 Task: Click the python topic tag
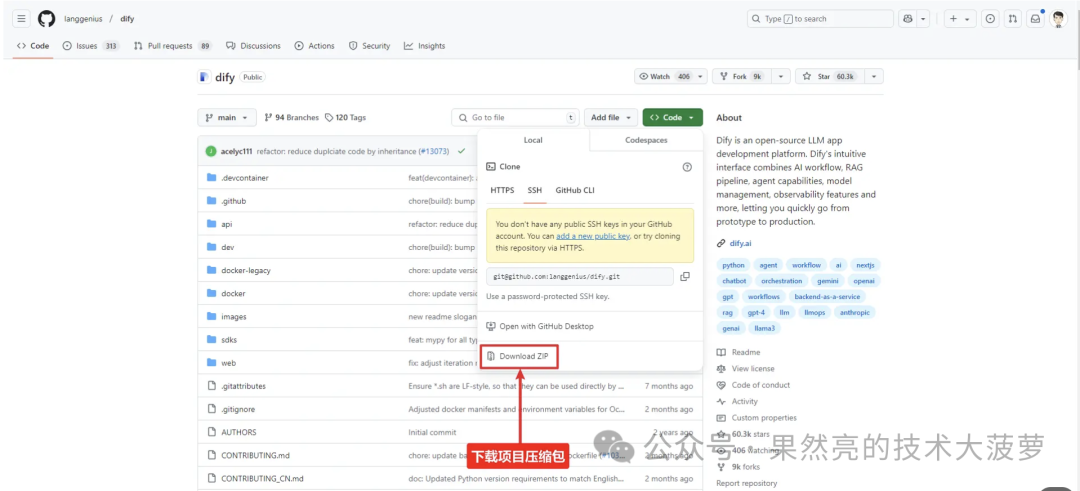734,265
